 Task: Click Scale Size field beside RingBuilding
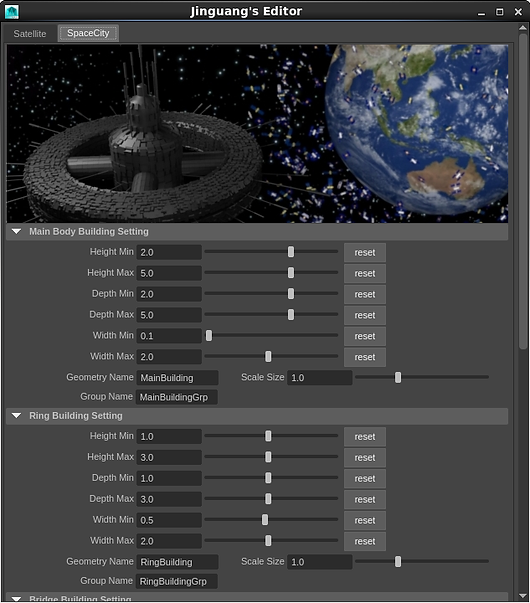click(x=320, y=562)
